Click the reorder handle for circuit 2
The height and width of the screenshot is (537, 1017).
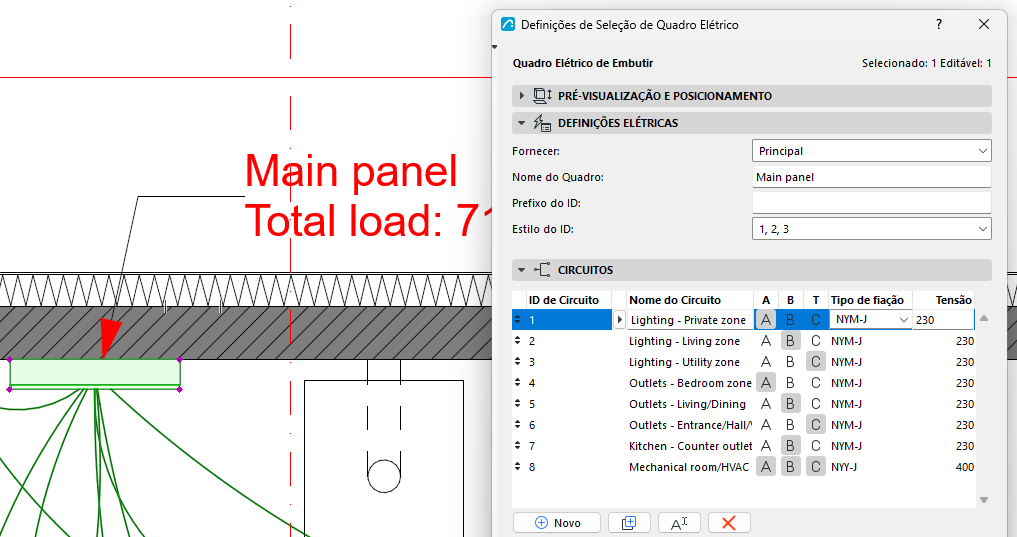[x=518, y=340]
